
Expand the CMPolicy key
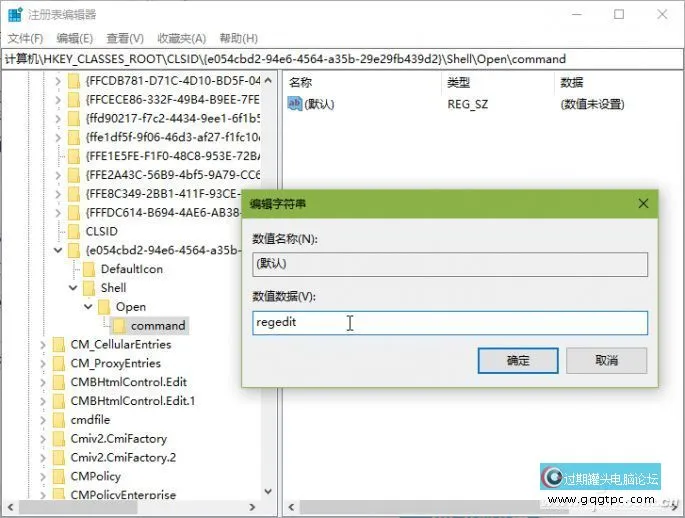43,476
